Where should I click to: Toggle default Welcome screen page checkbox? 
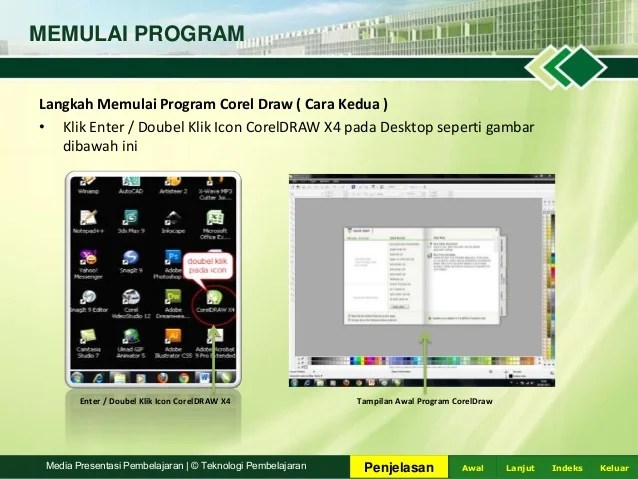350,316
